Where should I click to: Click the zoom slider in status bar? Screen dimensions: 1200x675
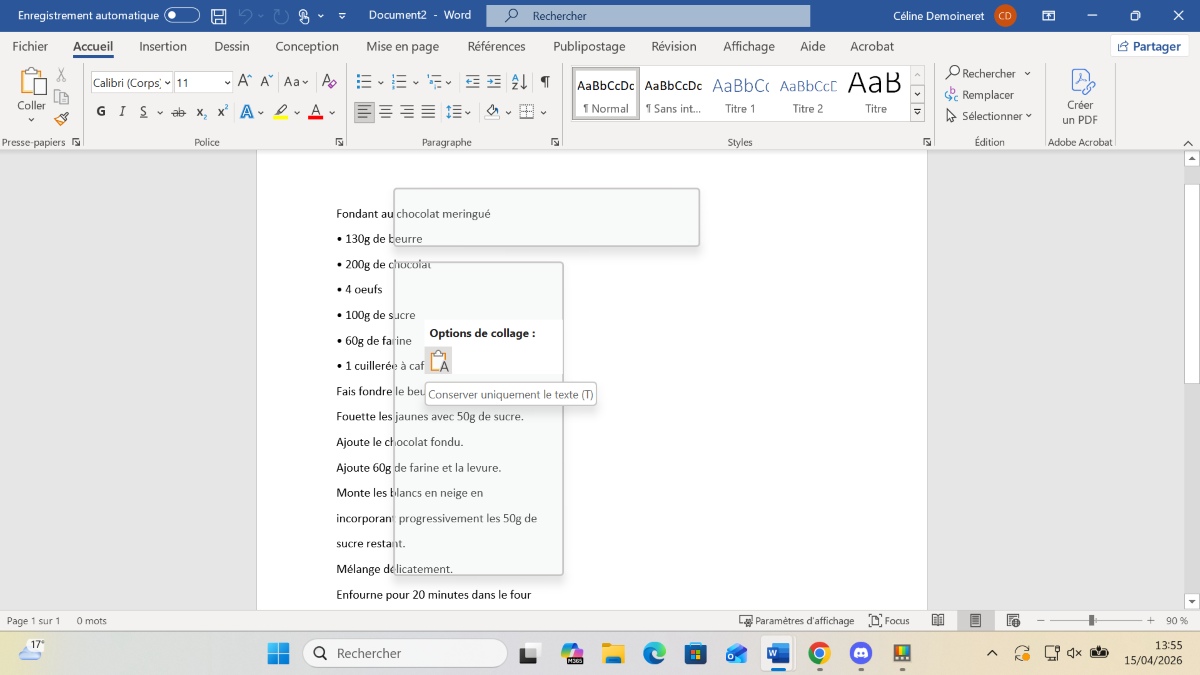click(1092, 621)
